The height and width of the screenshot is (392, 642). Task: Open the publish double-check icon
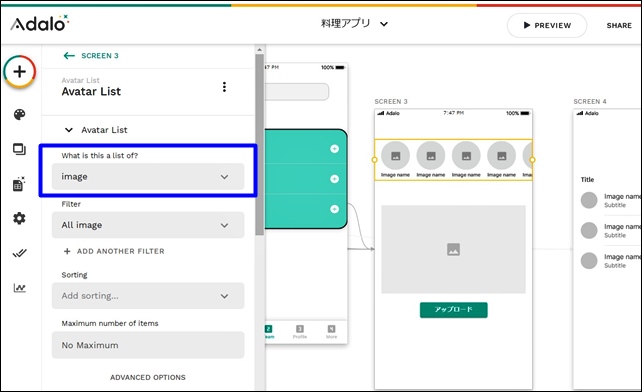coord(19,253)
